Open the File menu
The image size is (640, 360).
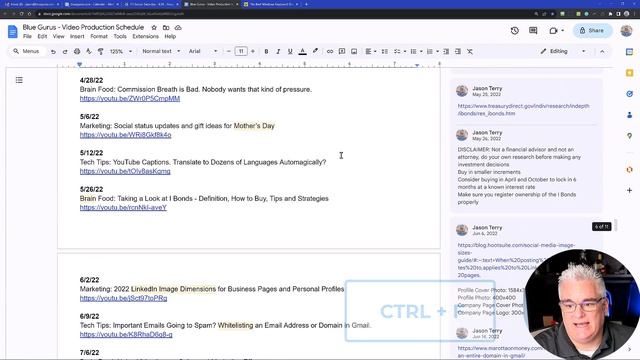point(27,36)
